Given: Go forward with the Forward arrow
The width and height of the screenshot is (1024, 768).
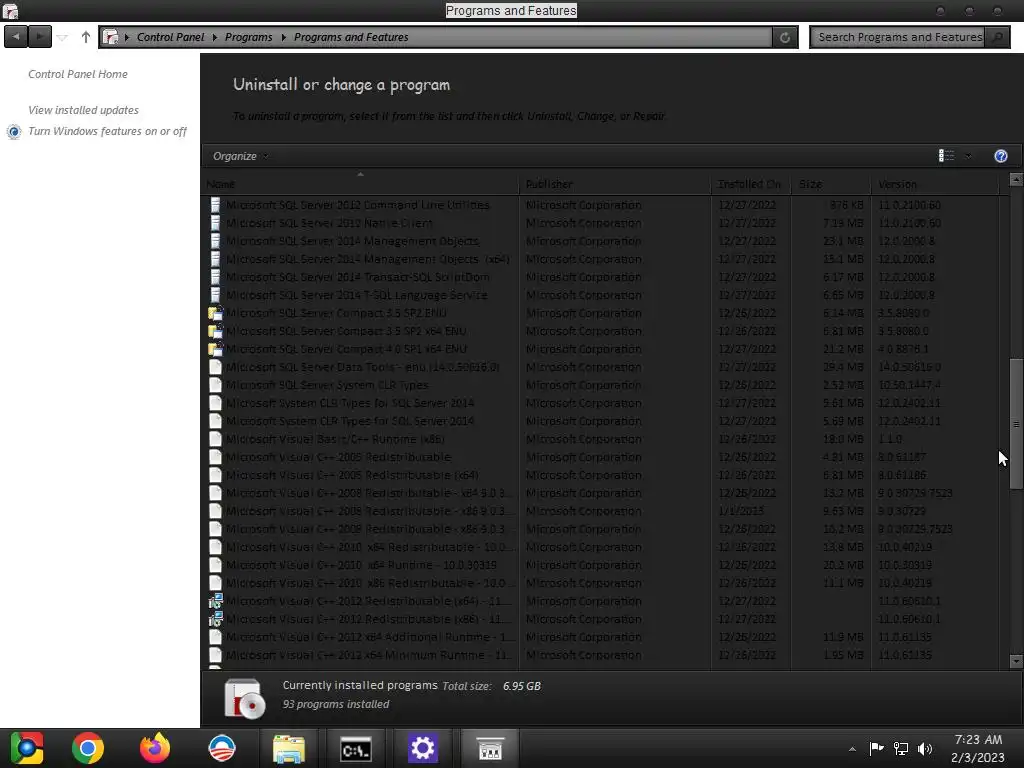Looking at the screenshot, I should [40, 37].
